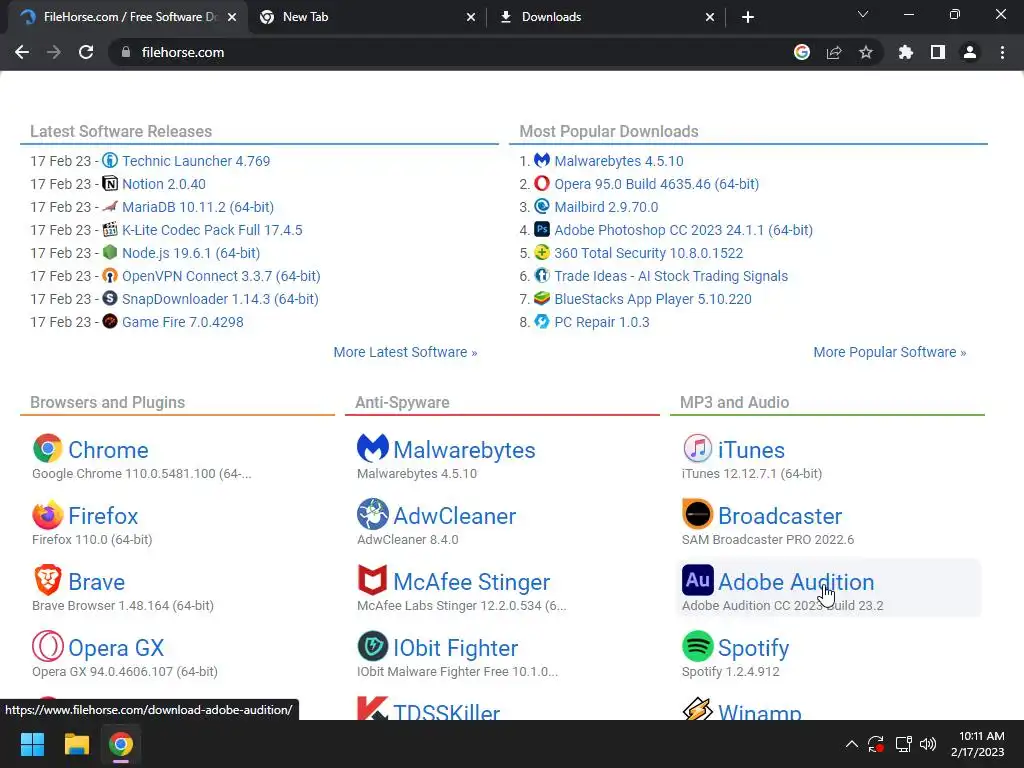The width and height of the screenshot is (1024, 768).
Task: Open the More Popular Software link
Action: pos(889,352)
